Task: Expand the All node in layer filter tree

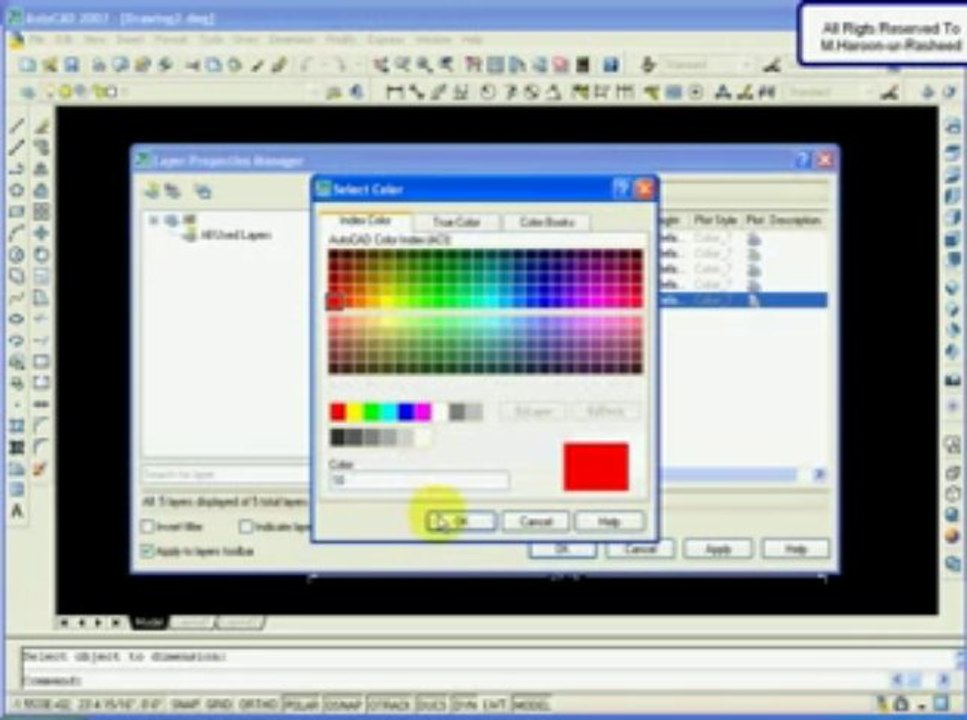Action: tap(154, 220)
